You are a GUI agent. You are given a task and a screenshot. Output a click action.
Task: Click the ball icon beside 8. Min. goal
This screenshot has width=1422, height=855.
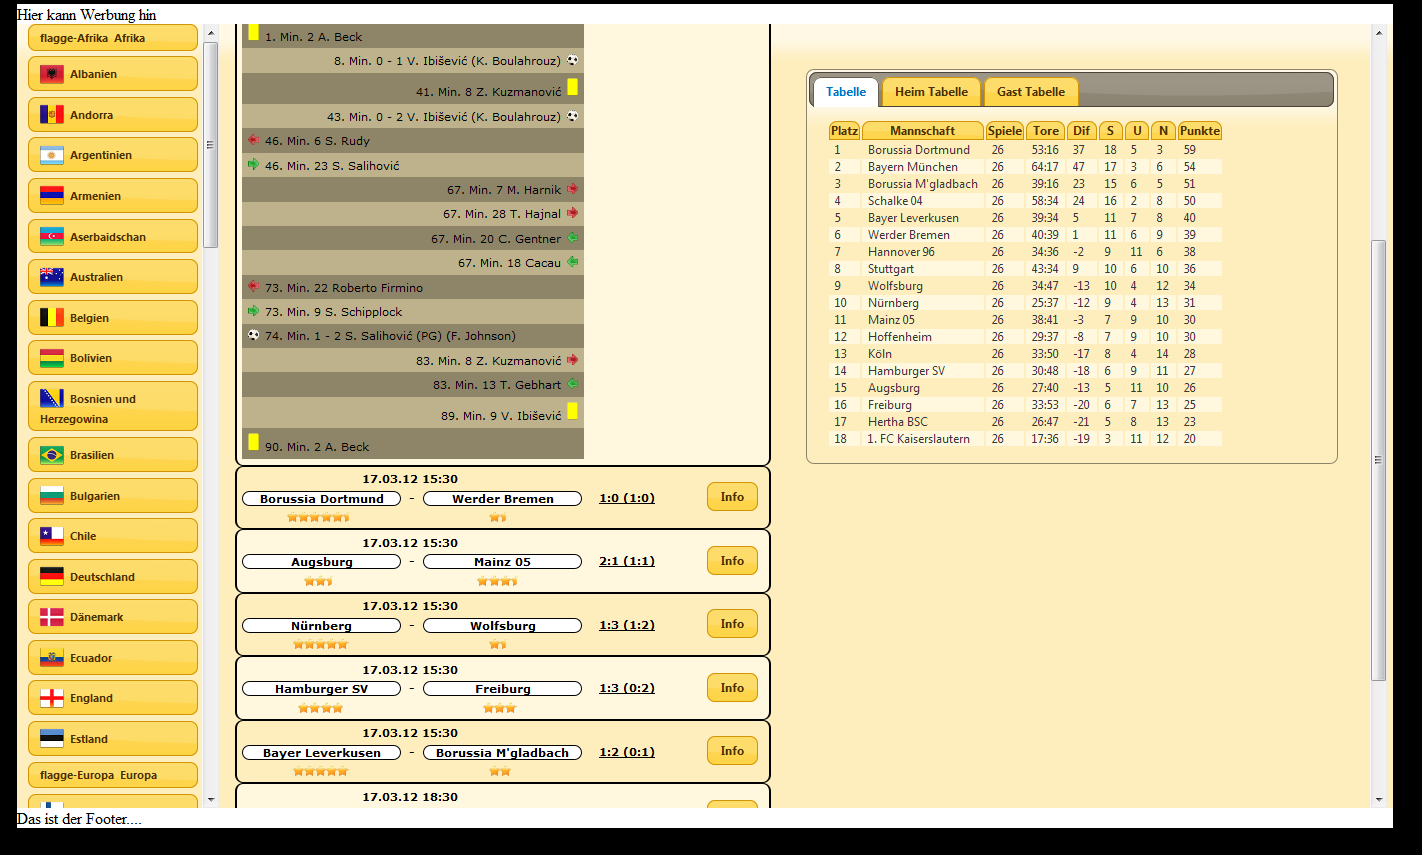572,60
